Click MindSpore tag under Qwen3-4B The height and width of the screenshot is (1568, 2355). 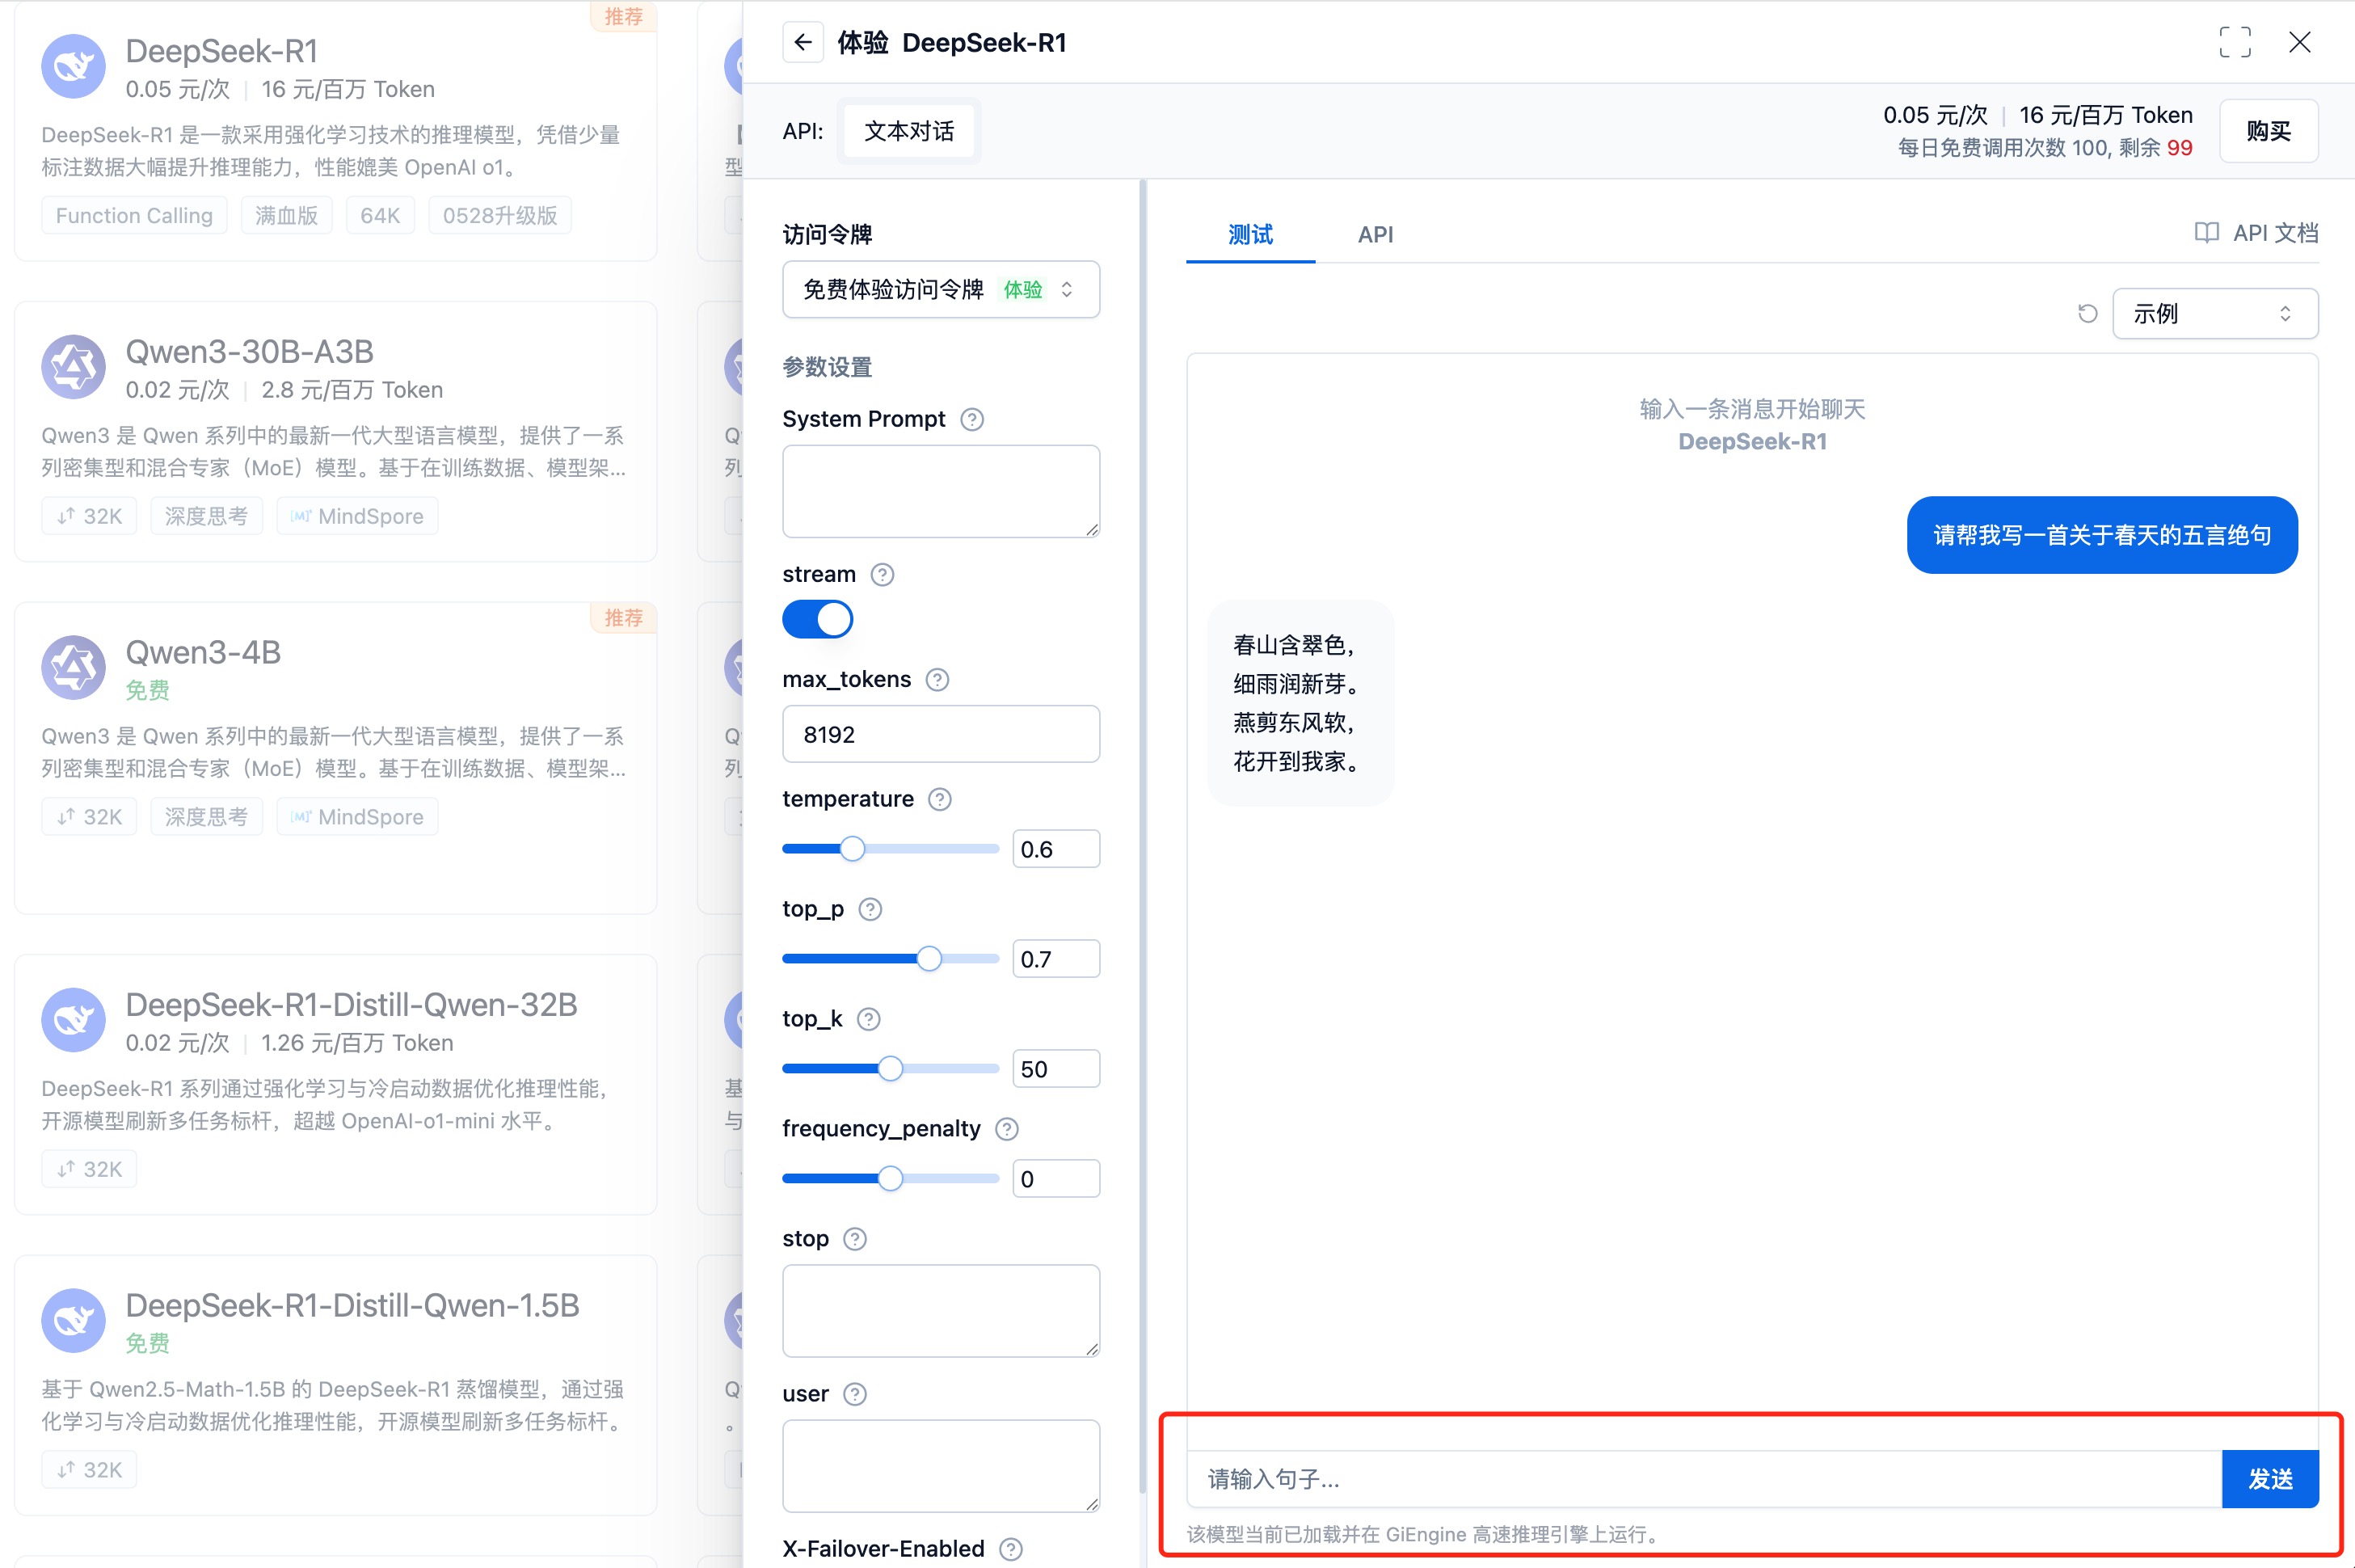[x=357, y=817]
